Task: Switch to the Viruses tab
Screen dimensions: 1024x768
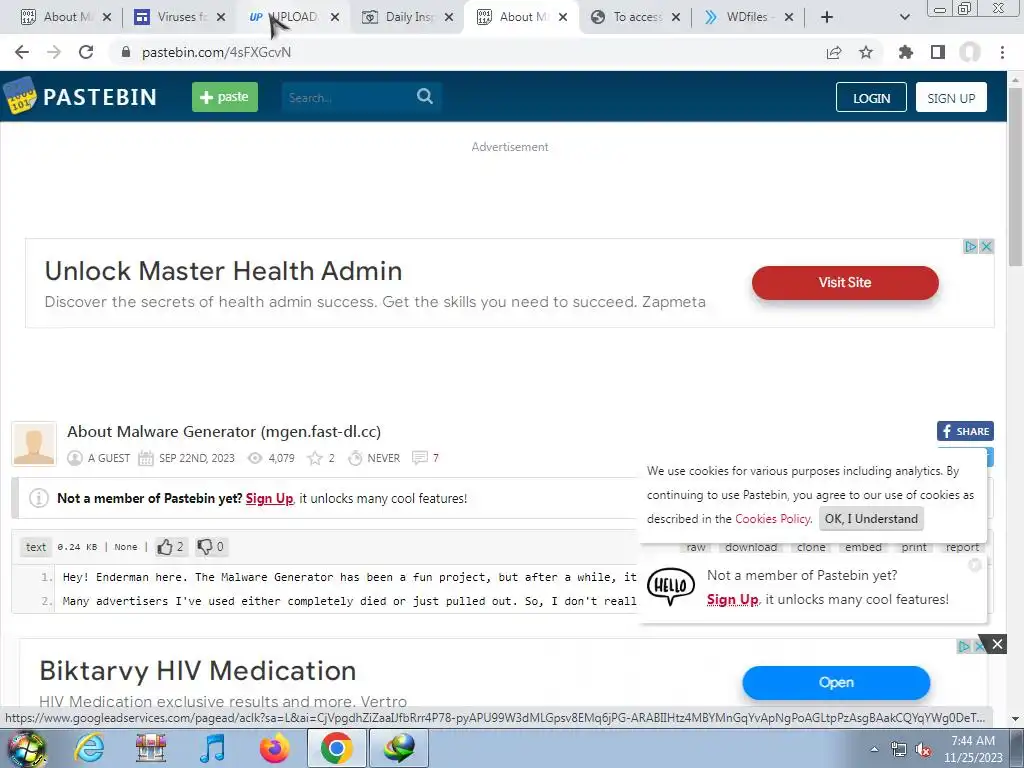Action: coord(178,17)
